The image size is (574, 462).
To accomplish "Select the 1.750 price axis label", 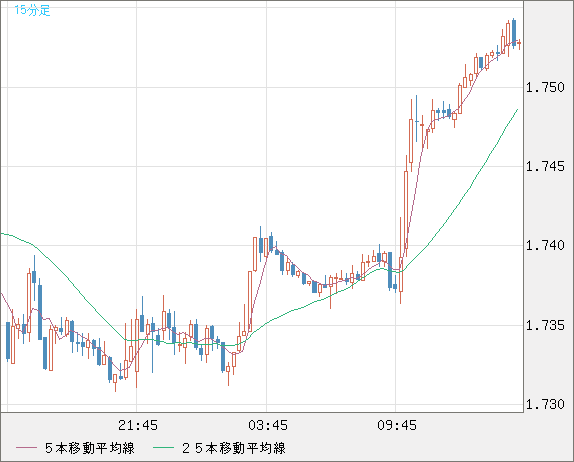I will click(x=545, y=87).
